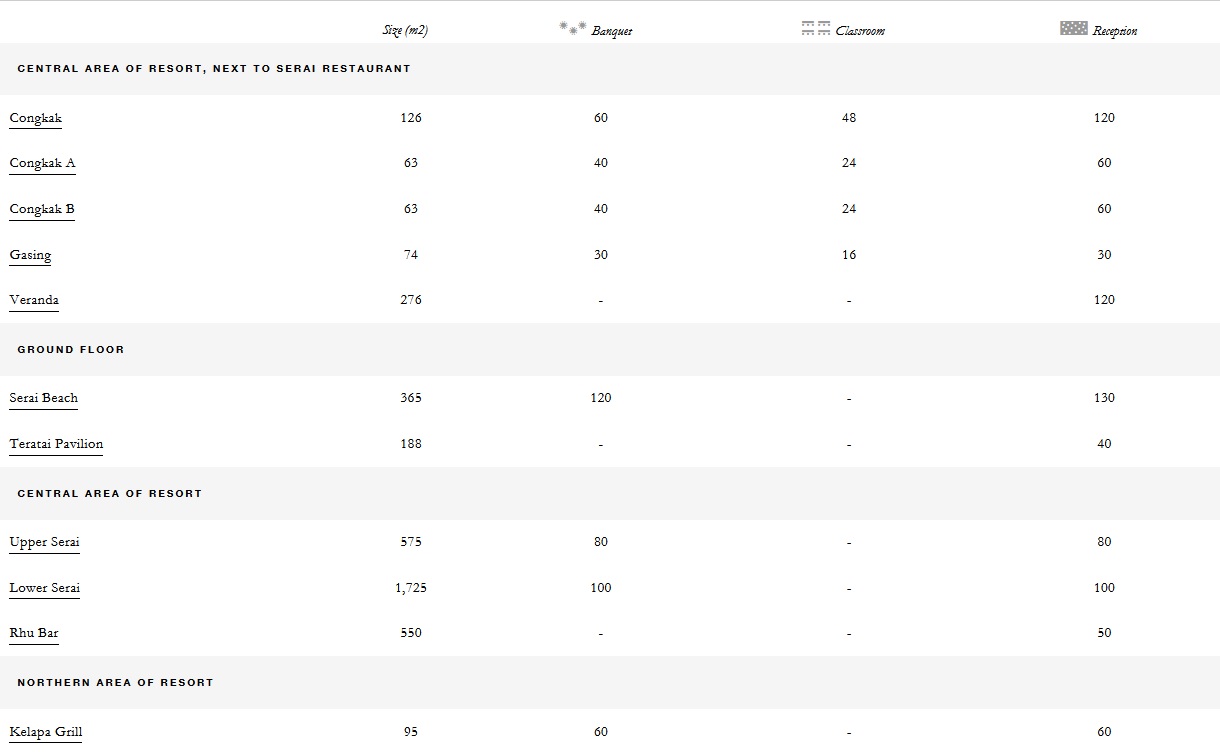1220x752 pixels.
Task: Open the Veranda venue link
Action: (x=34, y=300)
